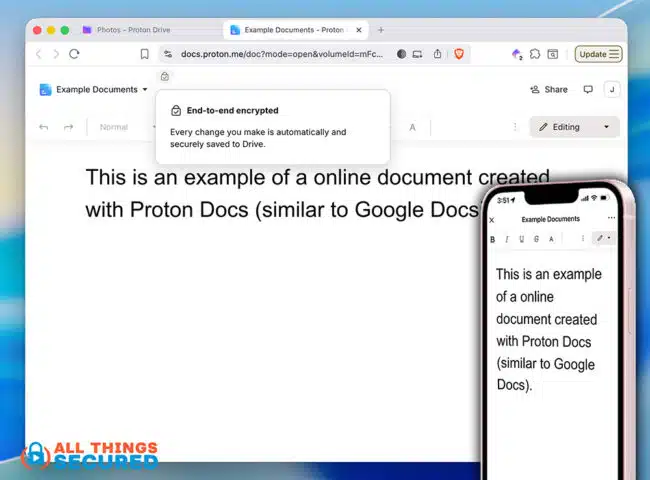650x480 pixels.
Task: Open the phone pencil editing mode dropdown
Action: (x=604, y=238)
